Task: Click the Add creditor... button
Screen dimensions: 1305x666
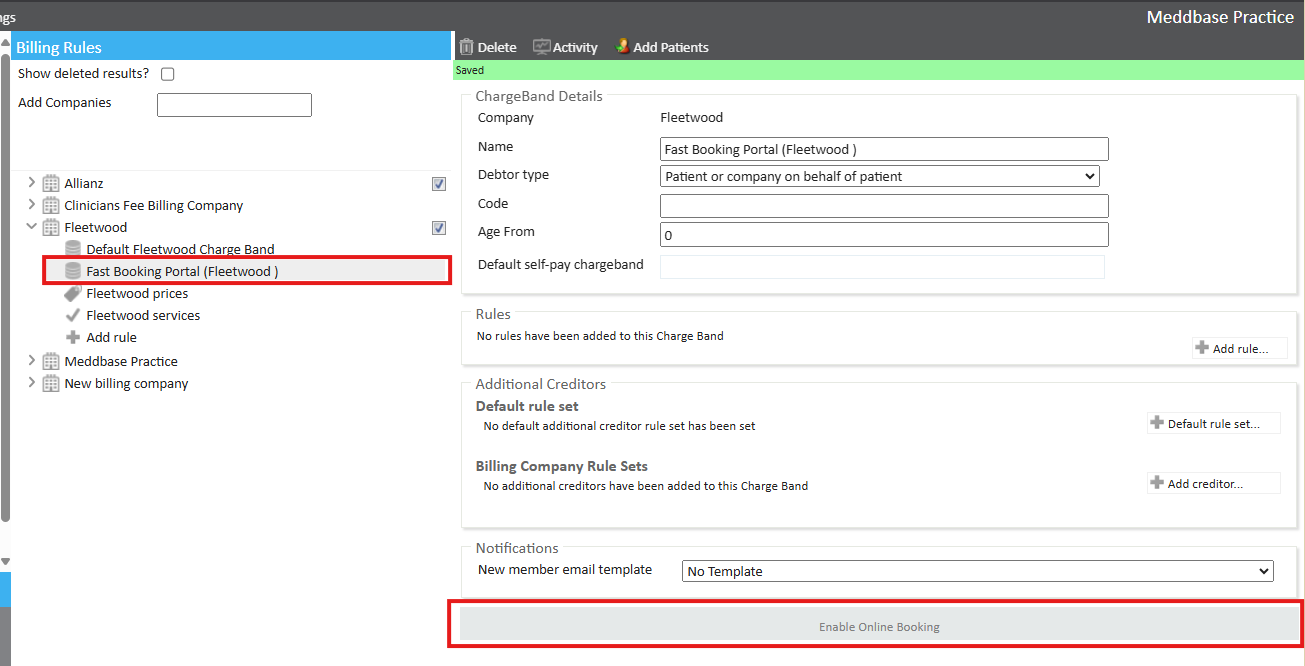Action: (x=1213, y=484)
